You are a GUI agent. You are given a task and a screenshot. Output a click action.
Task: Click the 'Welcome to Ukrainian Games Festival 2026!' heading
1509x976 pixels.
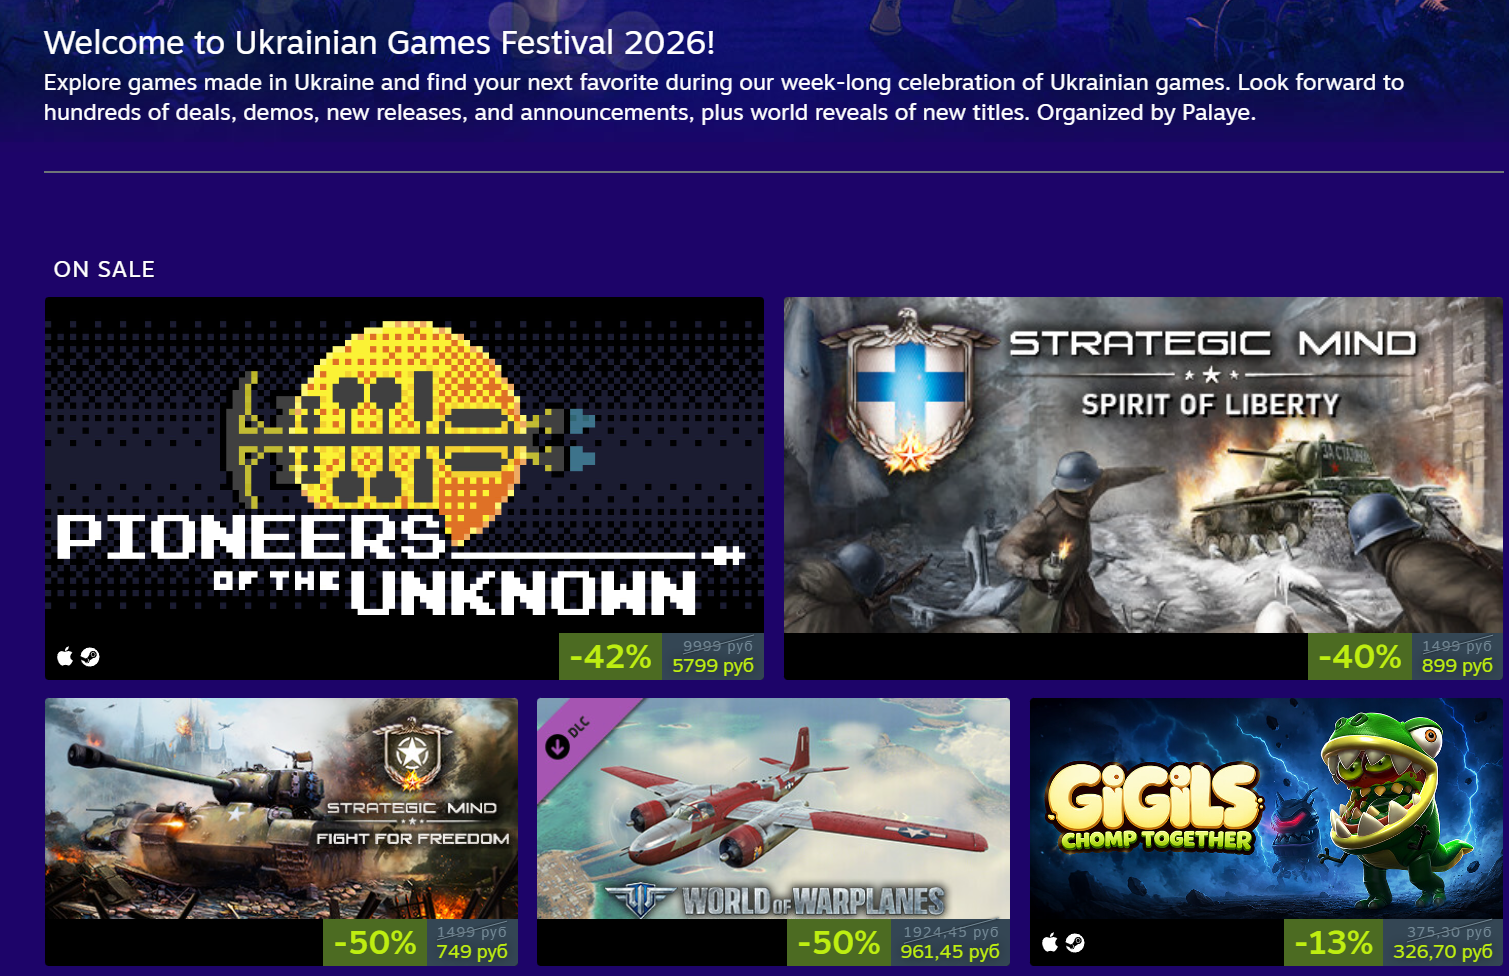(379, 43)
